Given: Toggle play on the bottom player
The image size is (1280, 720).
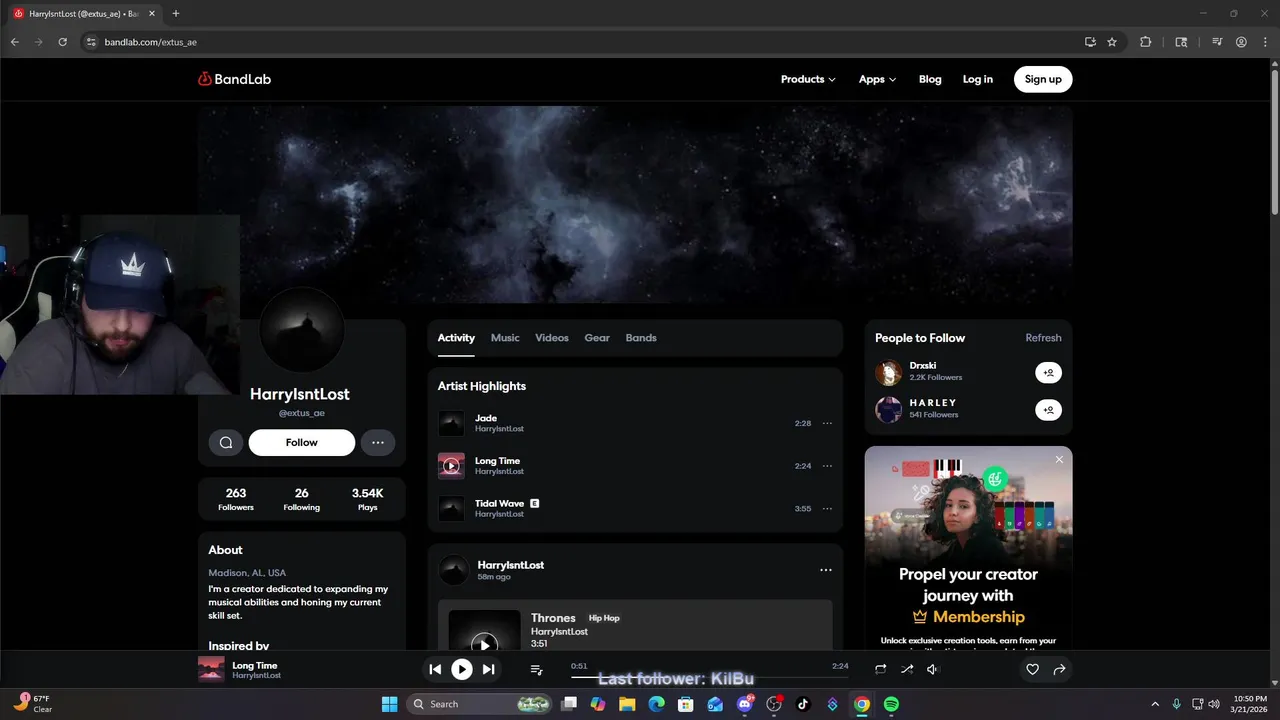Looking at the screenshot, I should [462, 670].
